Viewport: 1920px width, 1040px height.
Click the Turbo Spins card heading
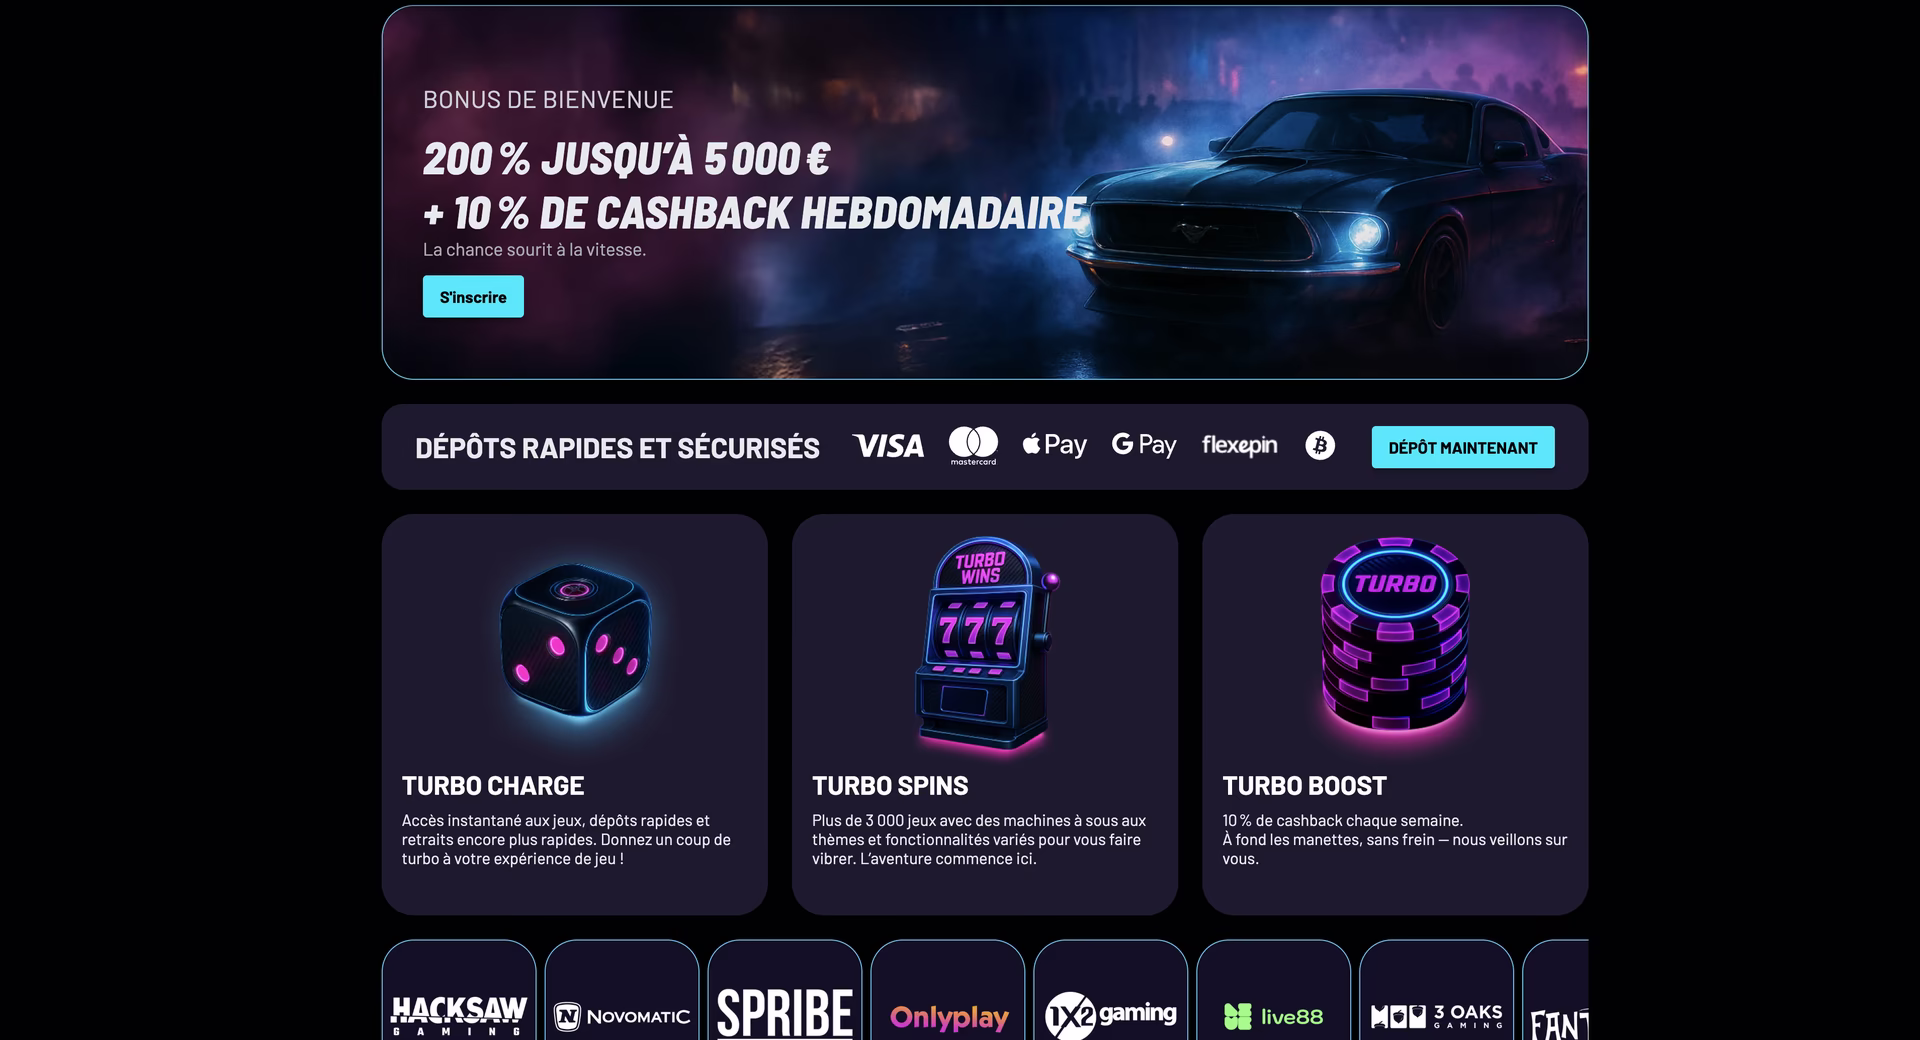890,786
